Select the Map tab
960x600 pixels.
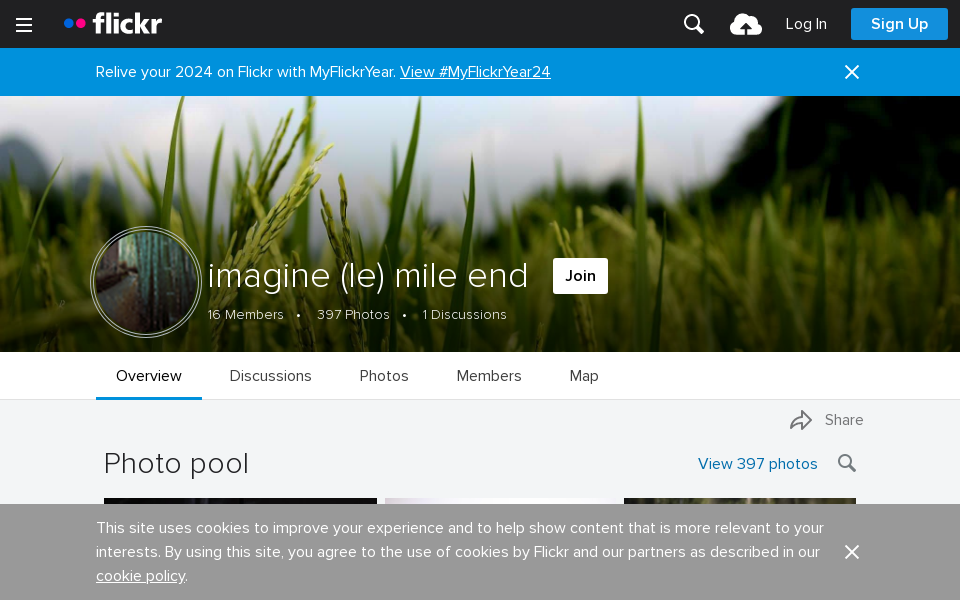click(584, 376)
